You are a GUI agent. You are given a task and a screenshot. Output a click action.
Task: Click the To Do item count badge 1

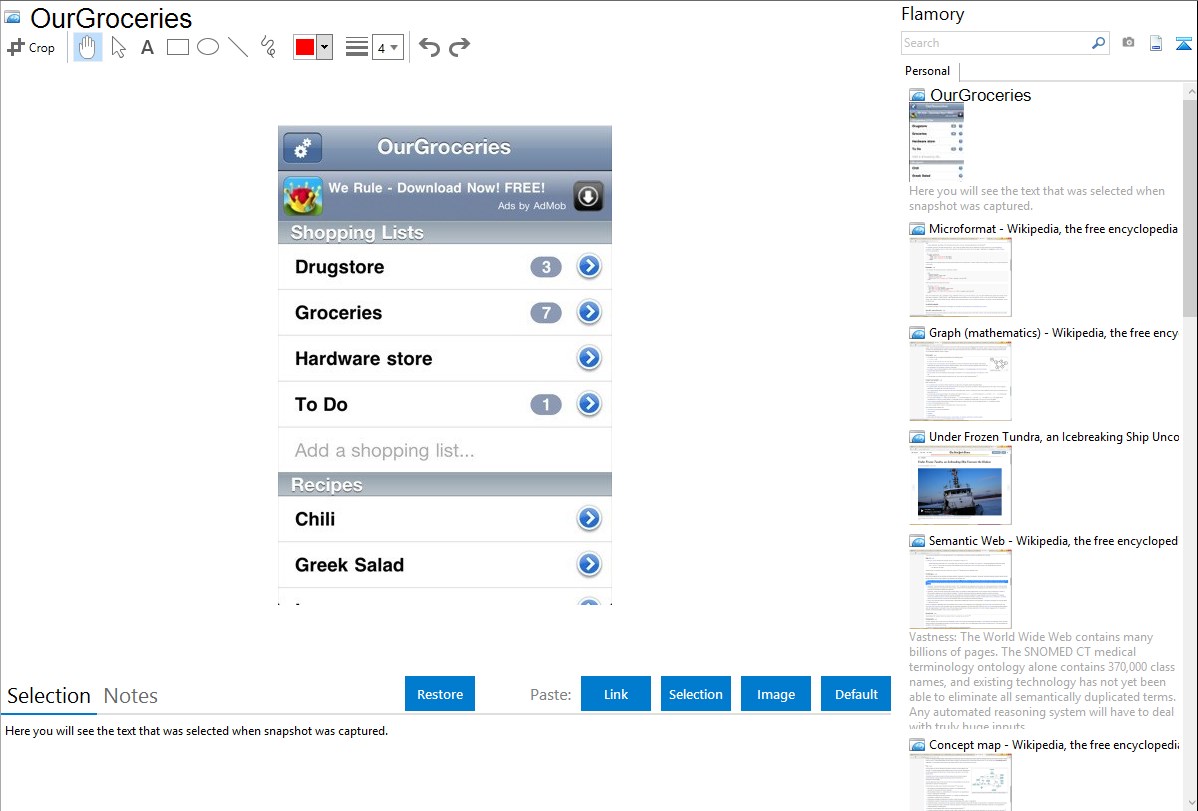[x=546, y=404]
